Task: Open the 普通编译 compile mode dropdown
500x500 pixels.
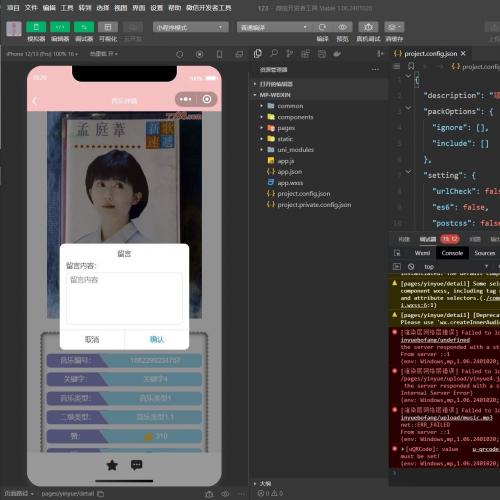Action: 273,27
